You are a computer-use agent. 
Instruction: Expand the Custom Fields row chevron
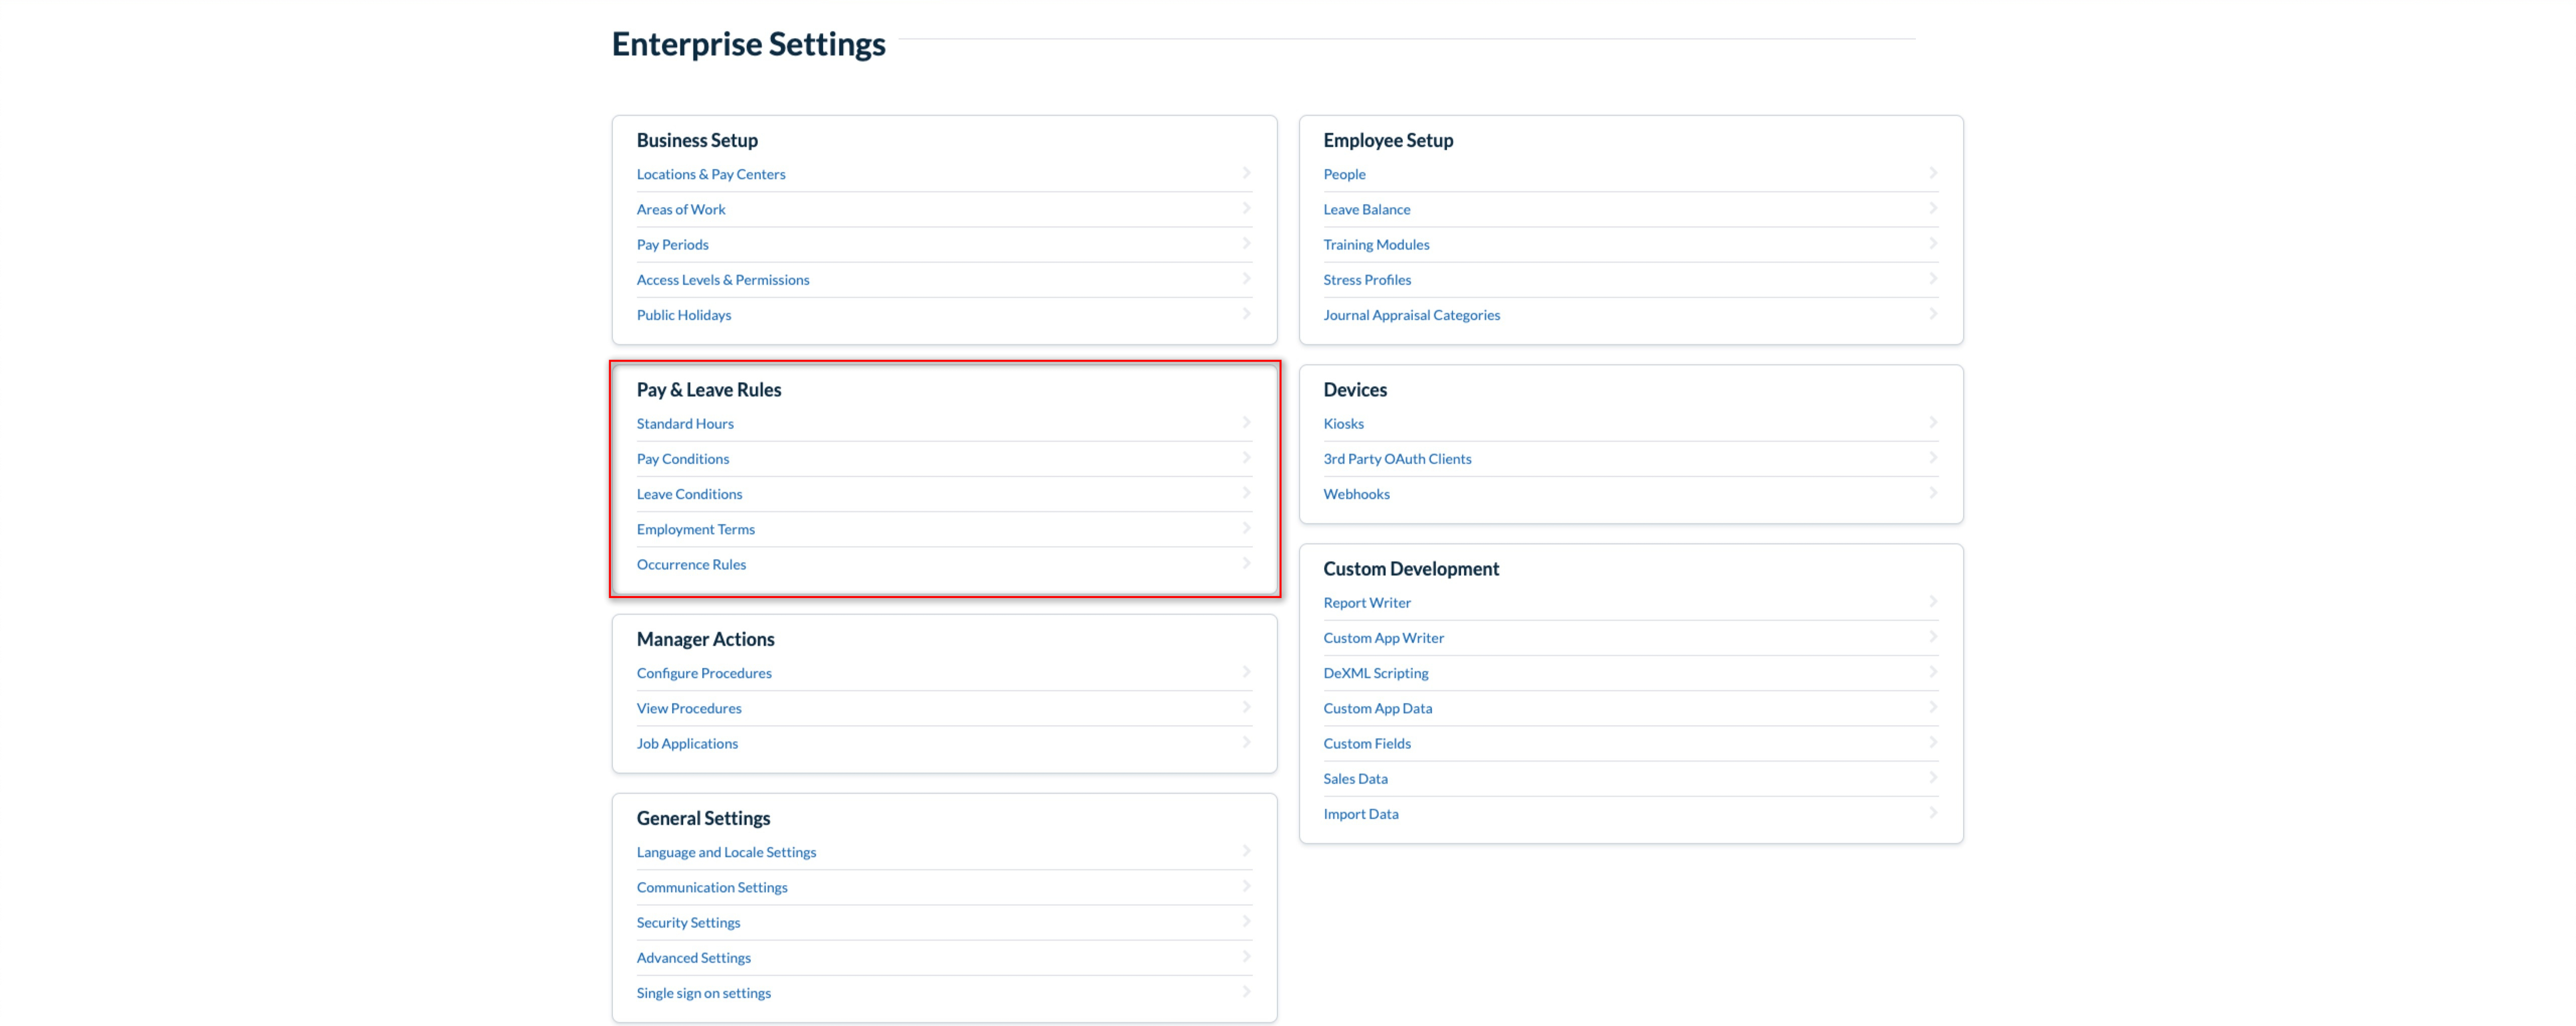[x=1932, y=742]
